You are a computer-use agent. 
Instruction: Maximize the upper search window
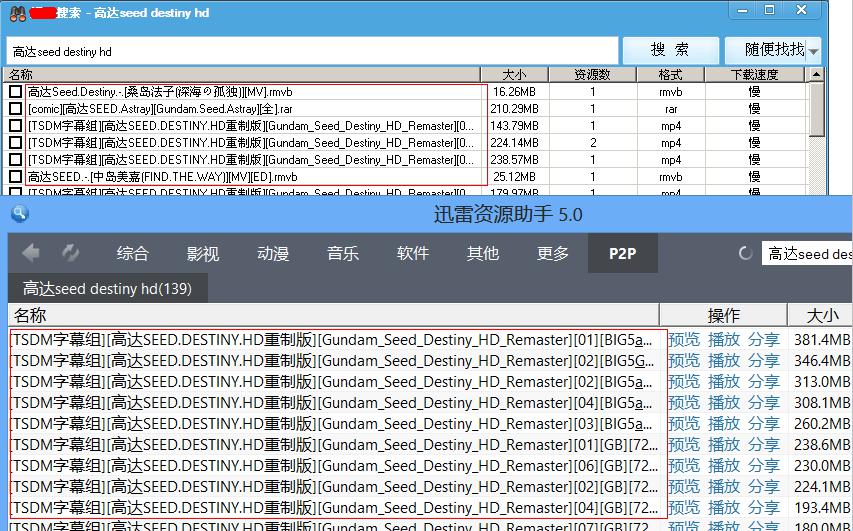(770, 10)
